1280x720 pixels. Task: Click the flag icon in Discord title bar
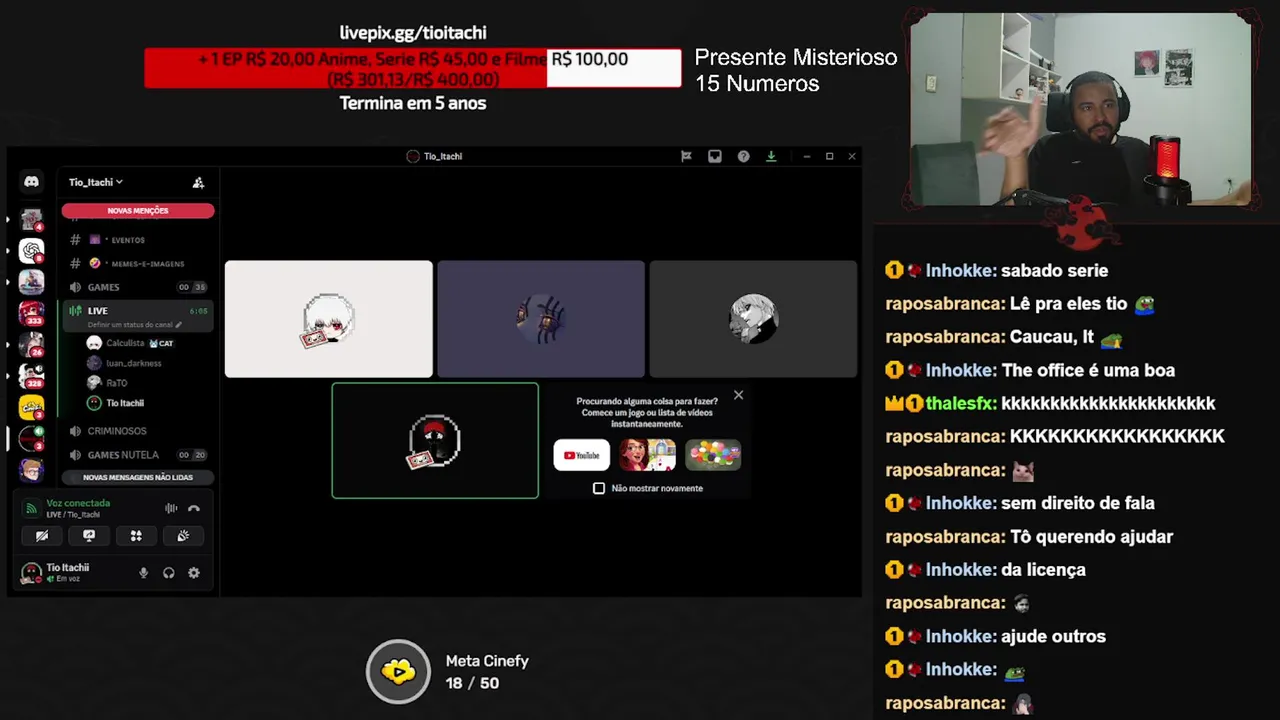[686, 156]
